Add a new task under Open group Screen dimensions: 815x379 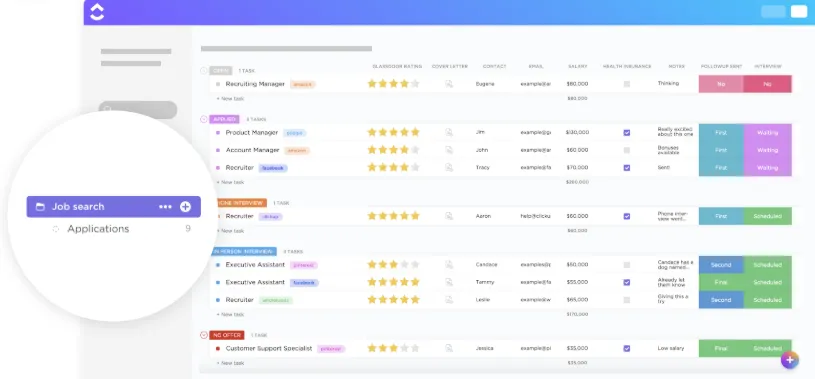(x=230, y=99)
